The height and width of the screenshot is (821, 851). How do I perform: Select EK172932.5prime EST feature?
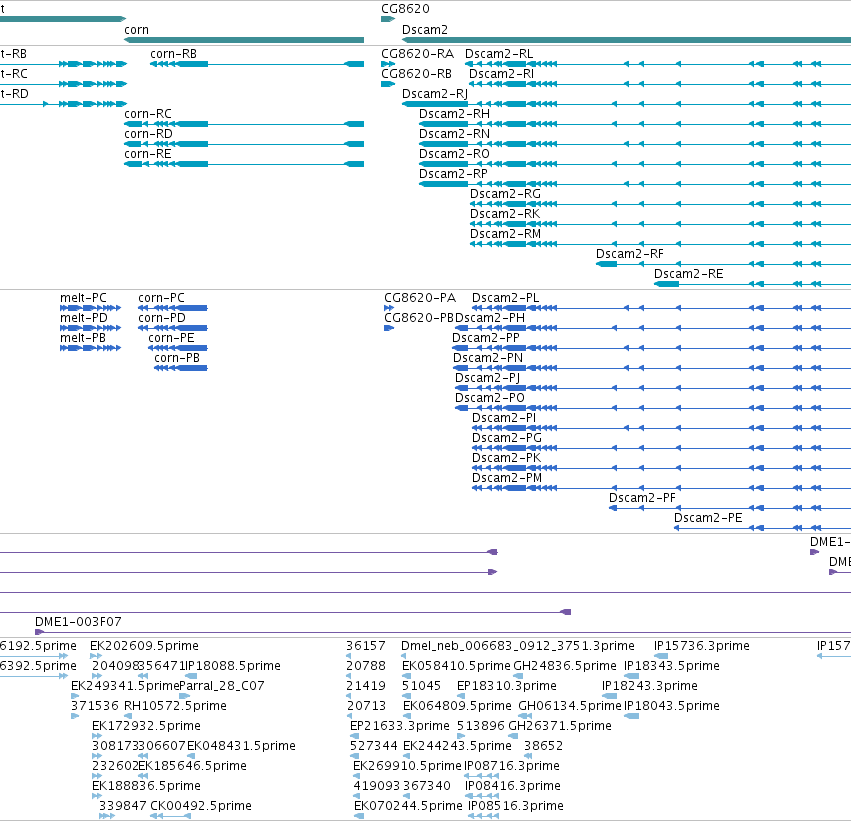[x=147, y=727]
